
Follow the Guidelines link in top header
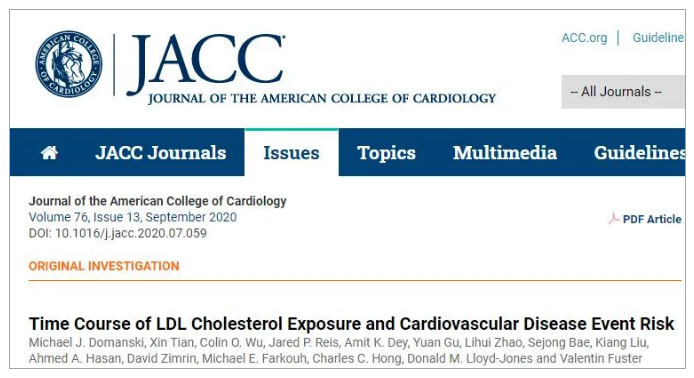[x=658, y=38]
